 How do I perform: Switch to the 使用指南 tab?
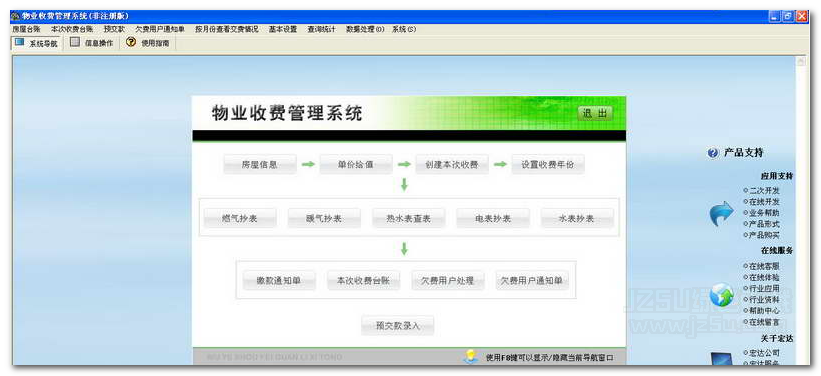point(149,43)
